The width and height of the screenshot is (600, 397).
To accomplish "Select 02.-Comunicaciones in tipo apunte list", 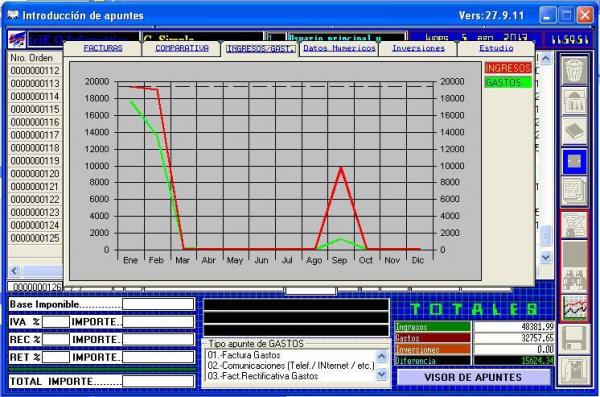I will point(290,366).
